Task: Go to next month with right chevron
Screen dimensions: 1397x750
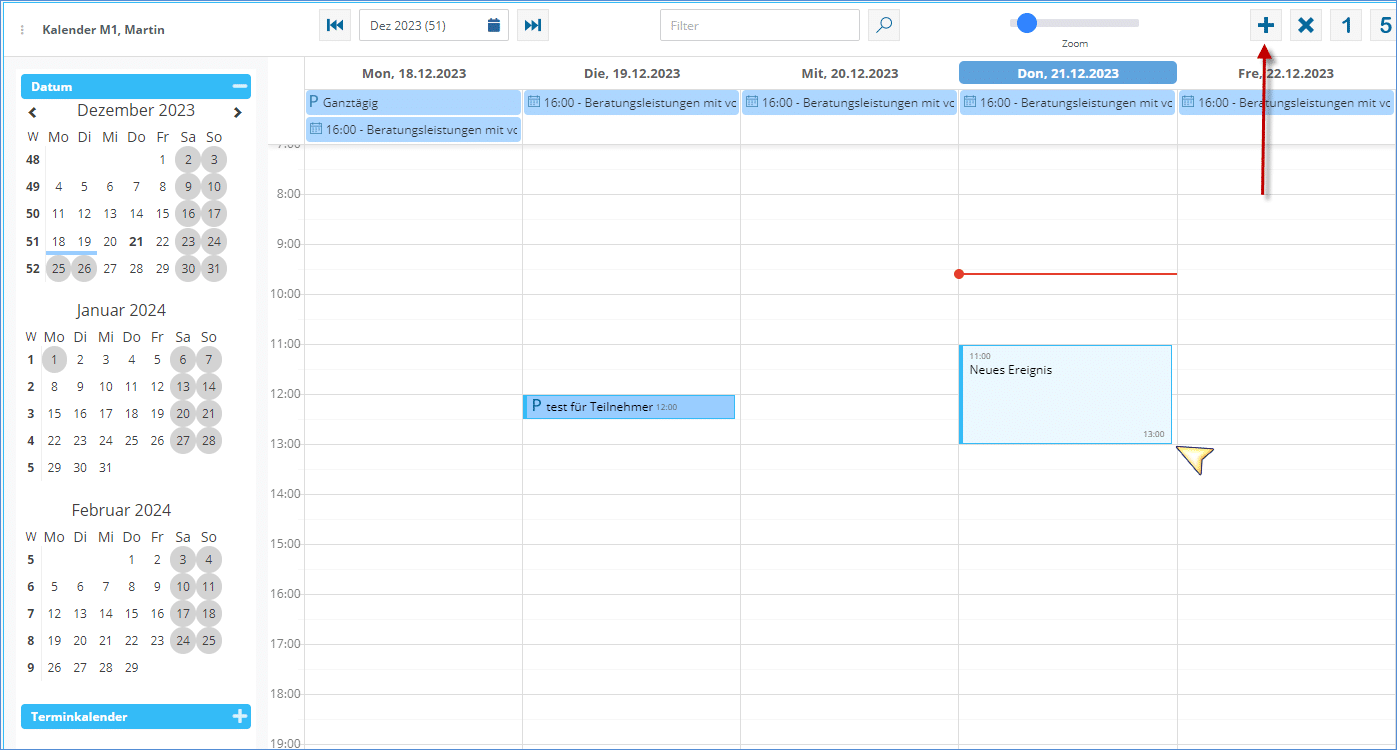Action: coord(237,113)
